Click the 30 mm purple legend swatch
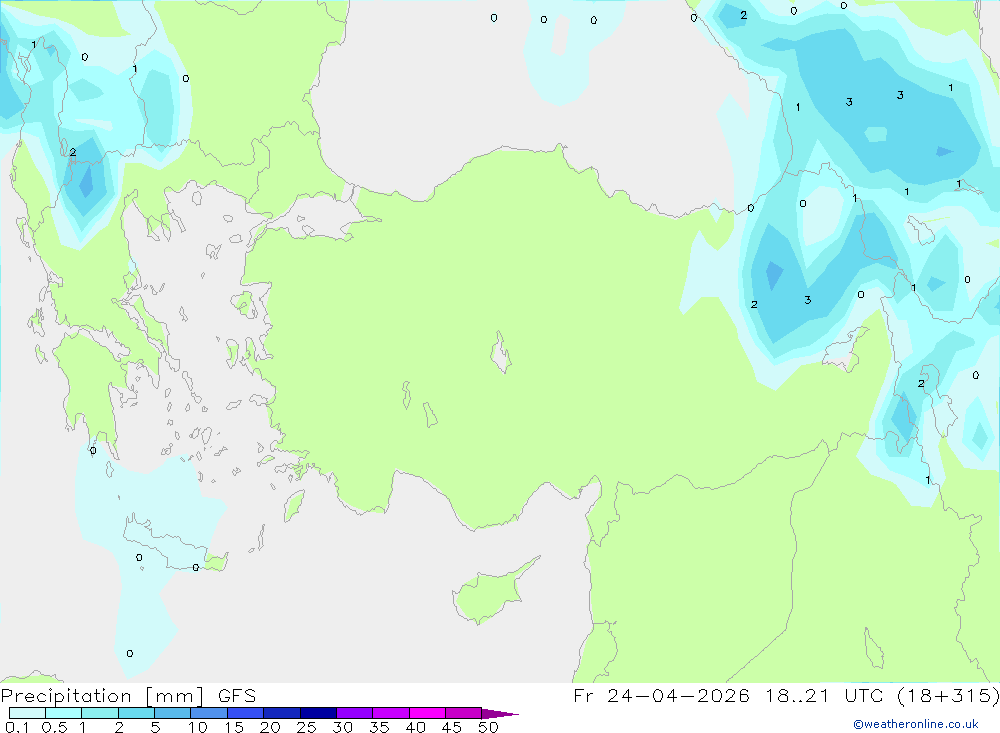Image resolution: width=1000 pixels, height=733 pixels. point(354,713)
